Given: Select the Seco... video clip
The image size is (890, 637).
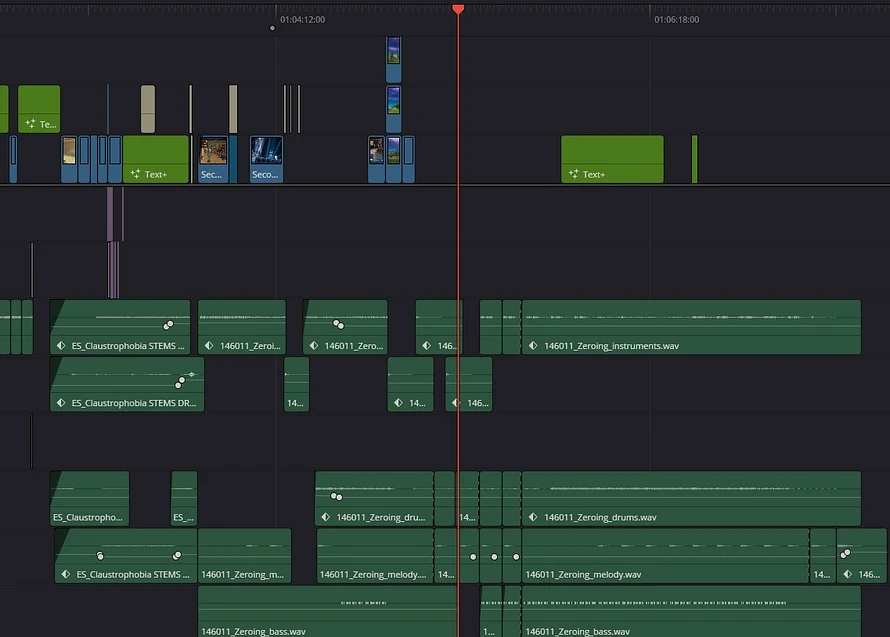Looking at the screenshot, I should [266, 159].
